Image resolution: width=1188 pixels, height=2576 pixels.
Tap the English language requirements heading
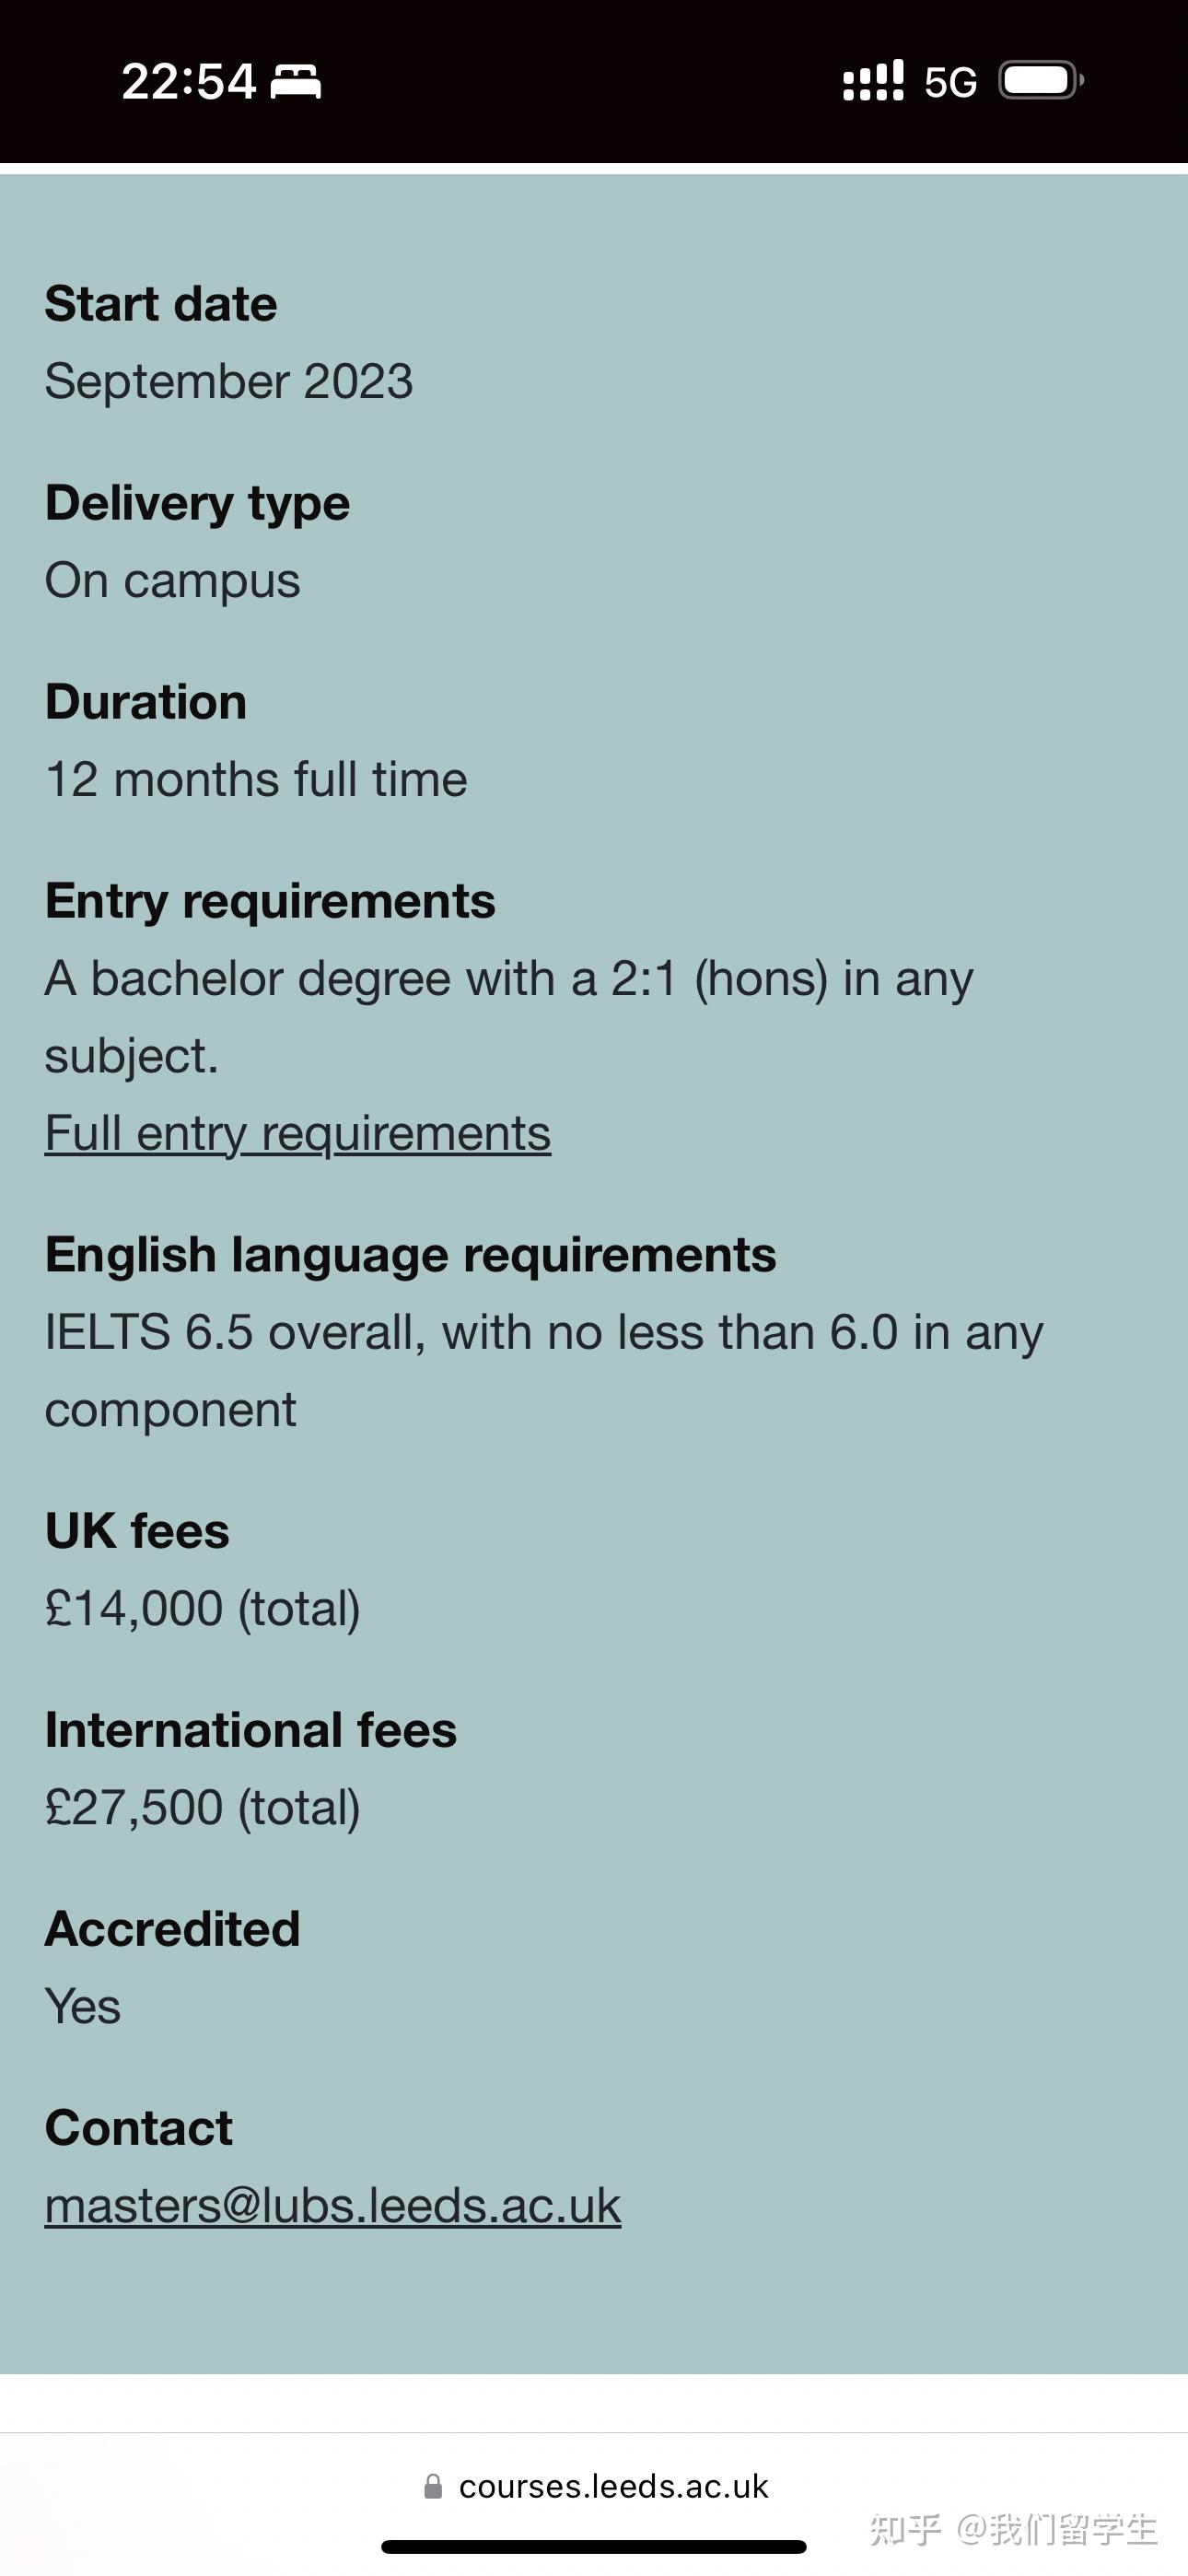pos(411,1256)
